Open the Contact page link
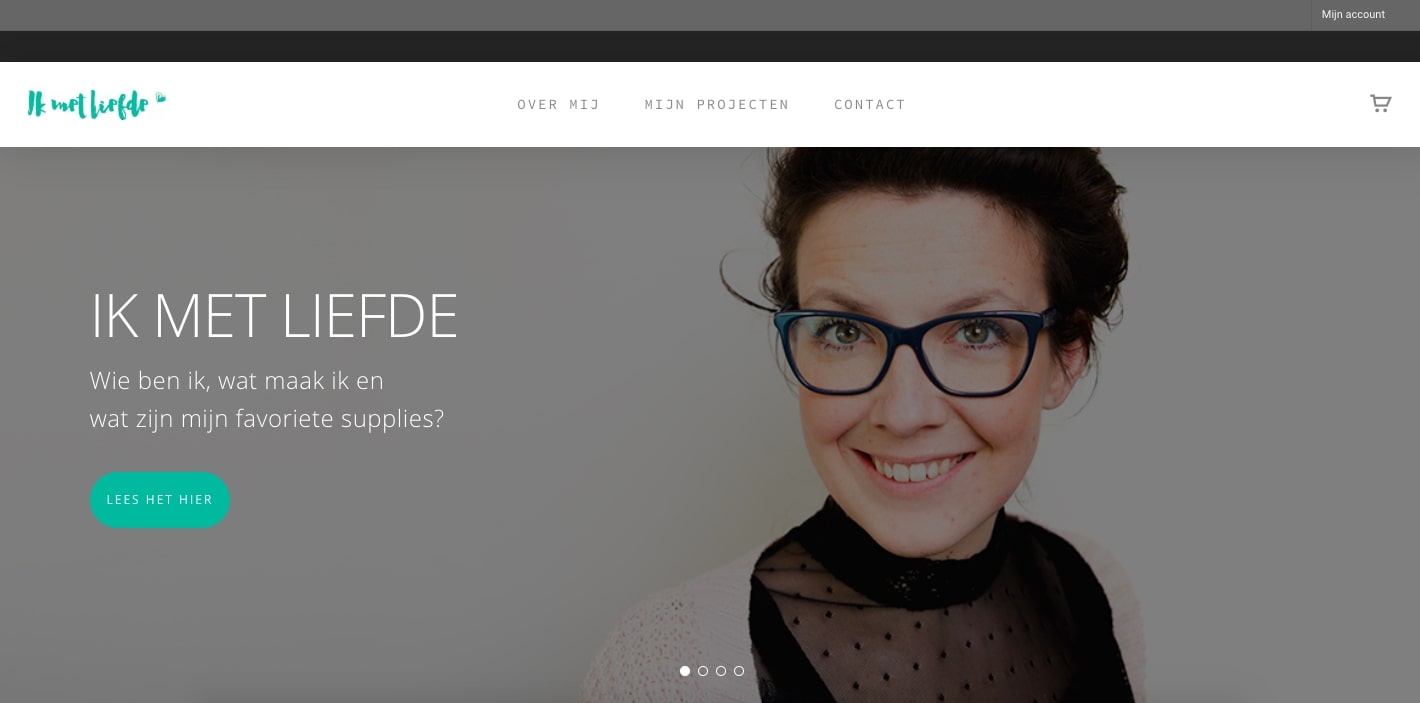Viewport: 1420px width, 703px height. pyautogui.click(x=870, y=104)
